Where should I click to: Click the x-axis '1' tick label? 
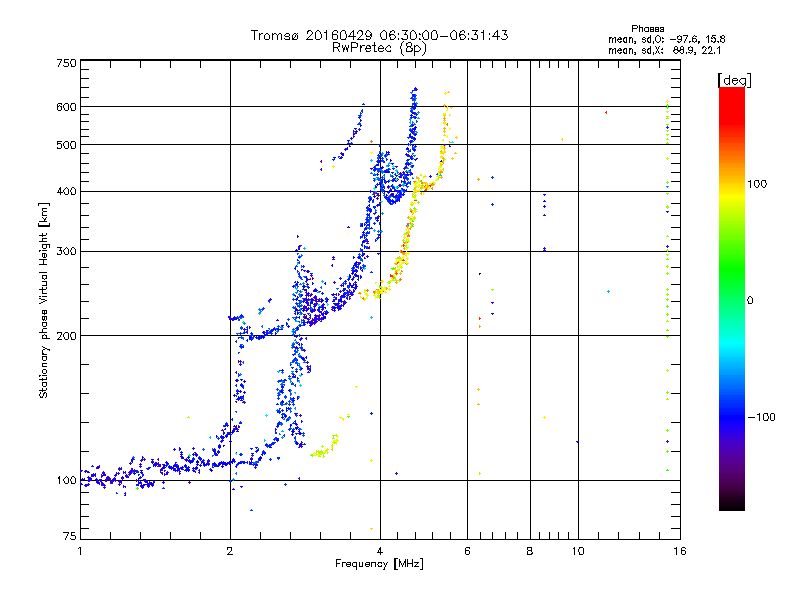coord(80,551)
